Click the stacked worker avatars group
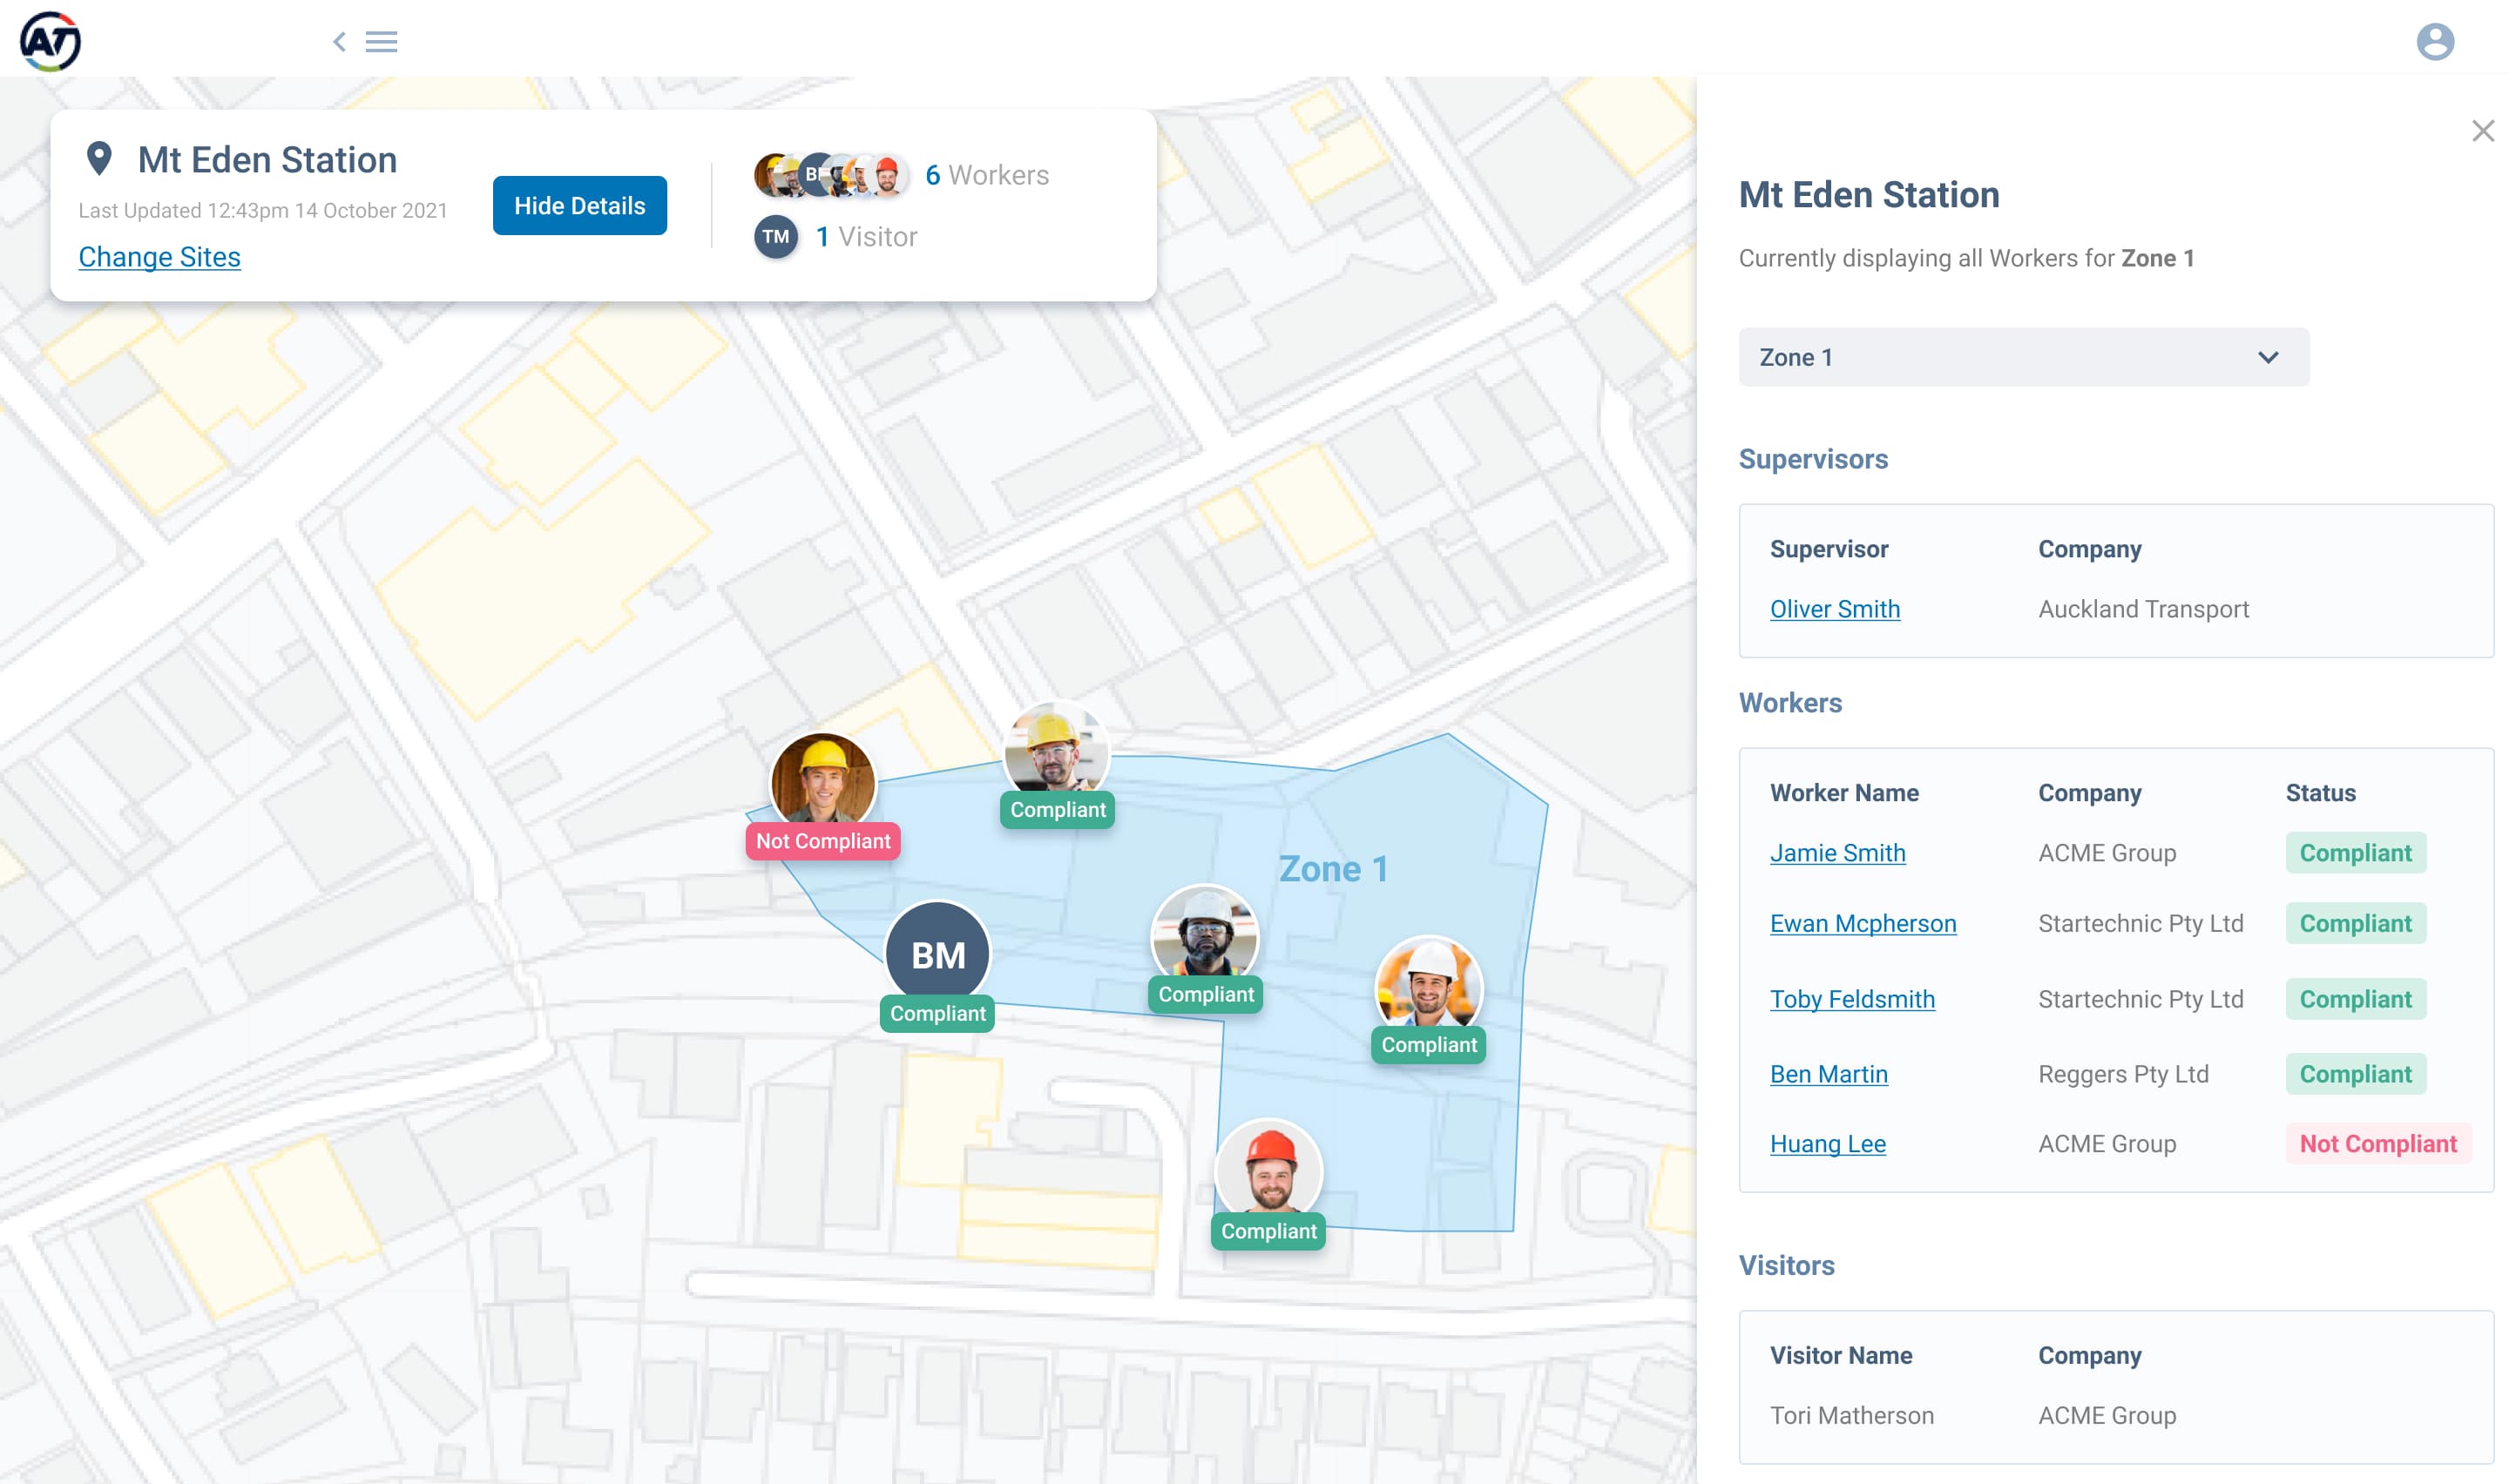 [830, 175]
